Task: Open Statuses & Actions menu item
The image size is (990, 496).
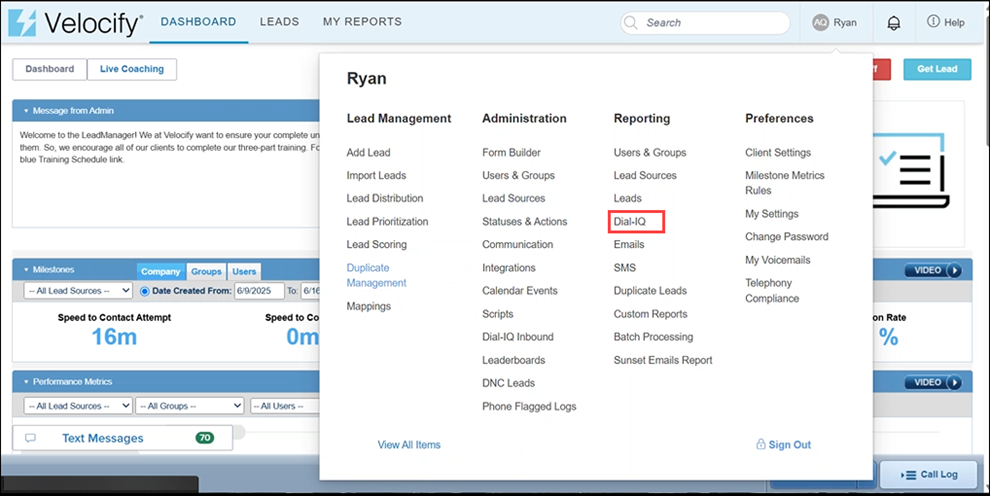Action: click(525, 221)
